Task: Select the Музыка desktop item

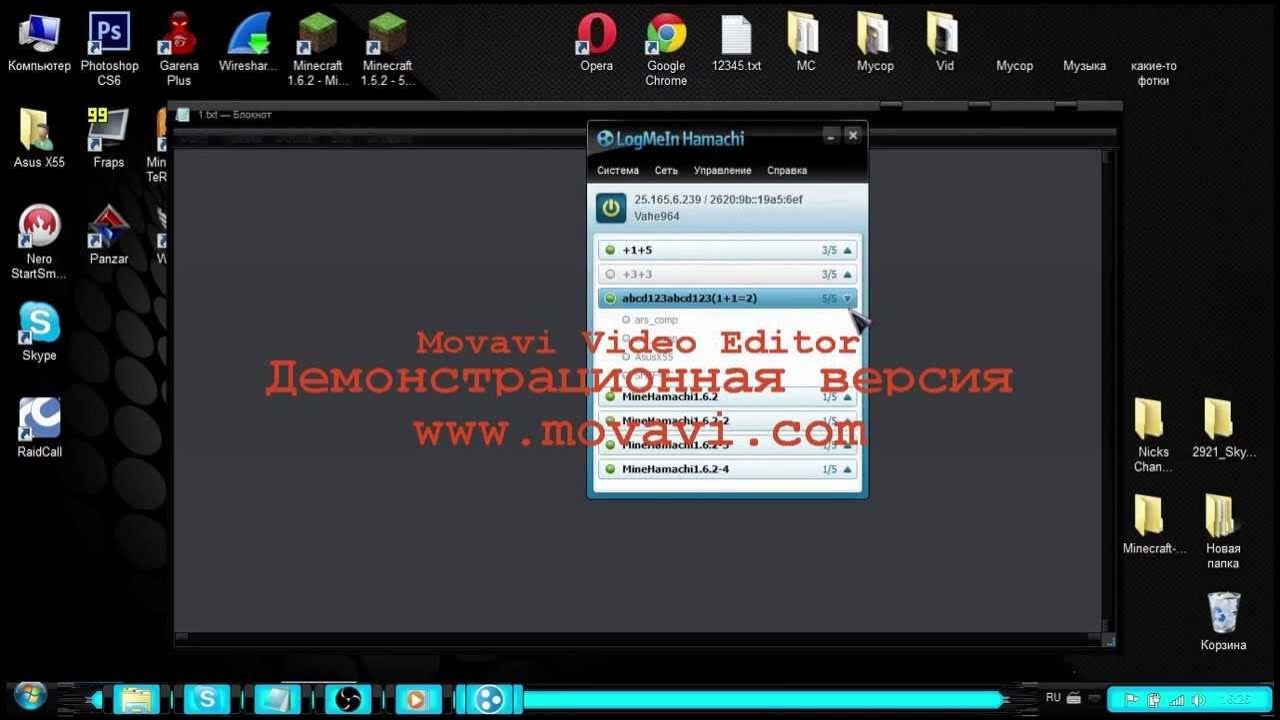Action: tap(1084, 66)
